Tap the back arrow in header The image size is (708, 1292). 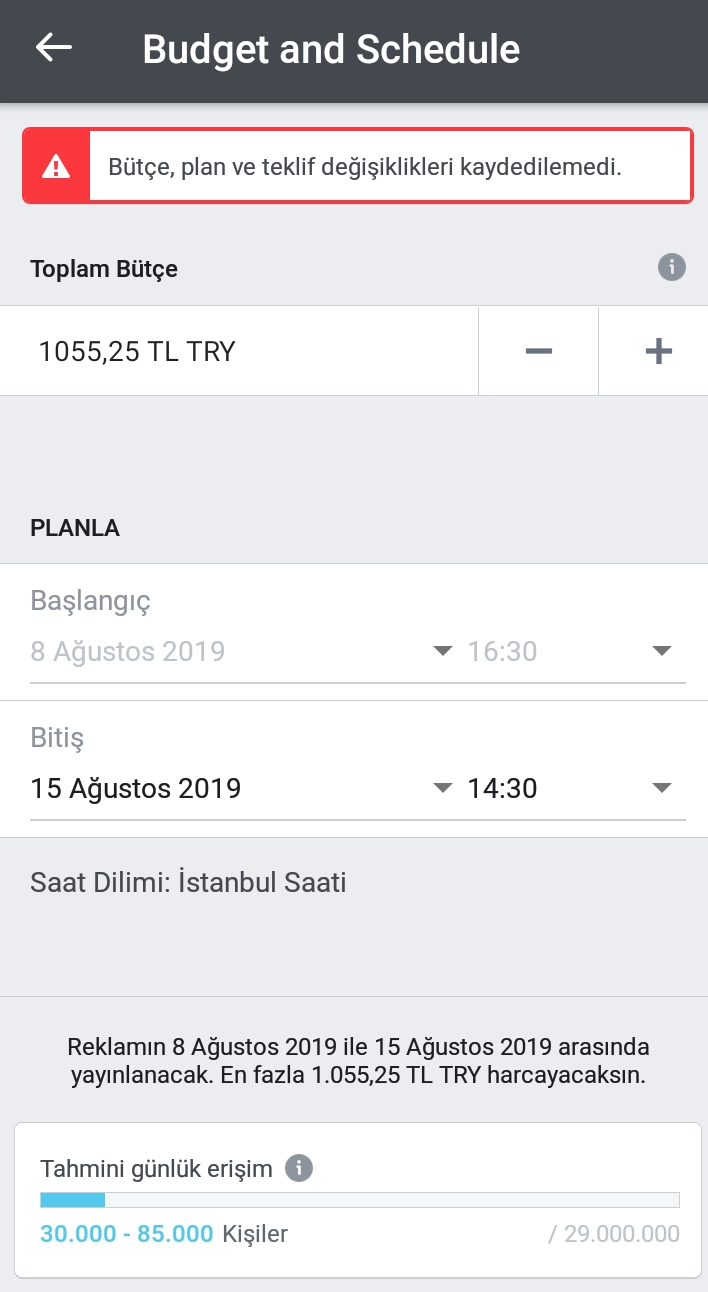[x=54, y=48]
